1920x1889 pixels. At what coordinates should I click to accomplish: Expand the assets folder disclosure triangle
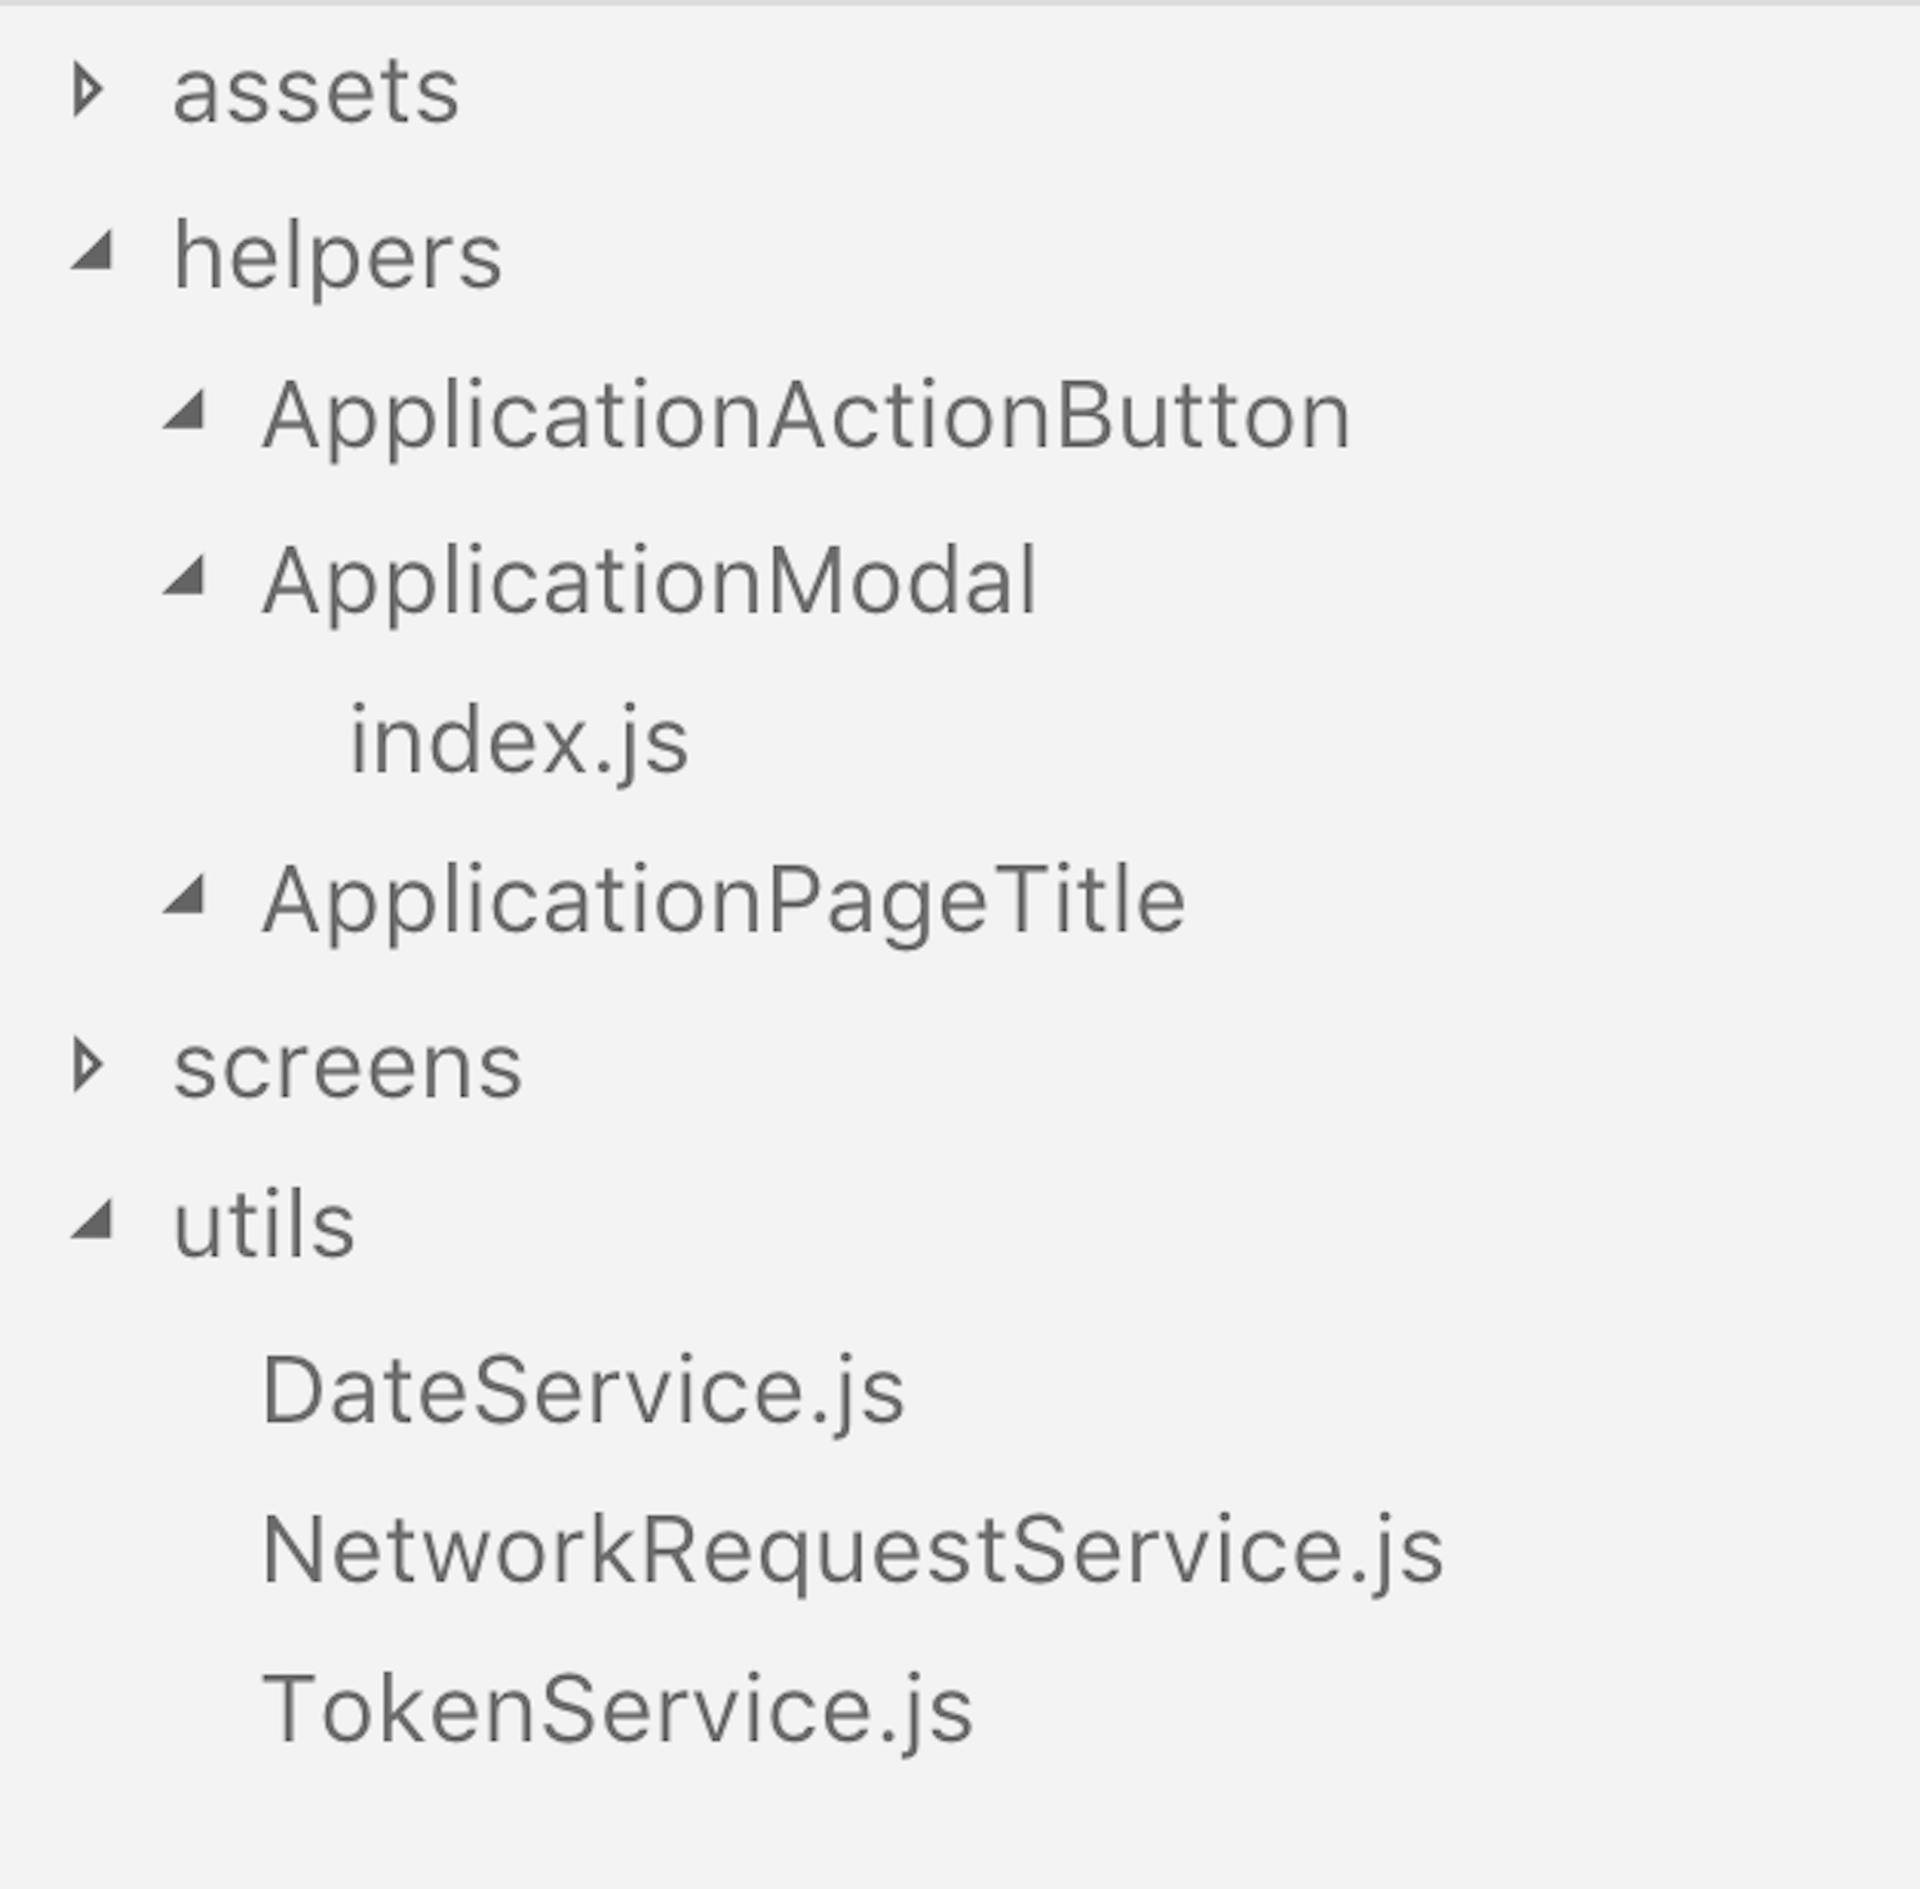[88, 91]
